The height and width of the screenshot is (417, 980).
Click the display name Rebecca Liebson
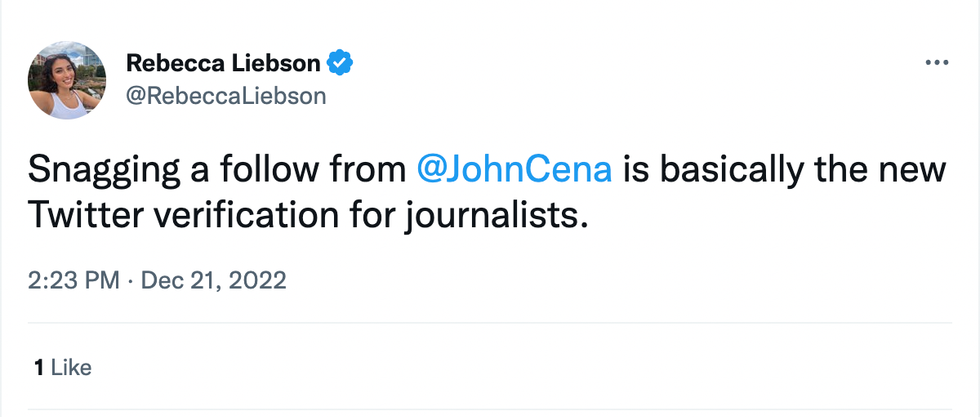[223, 64]
